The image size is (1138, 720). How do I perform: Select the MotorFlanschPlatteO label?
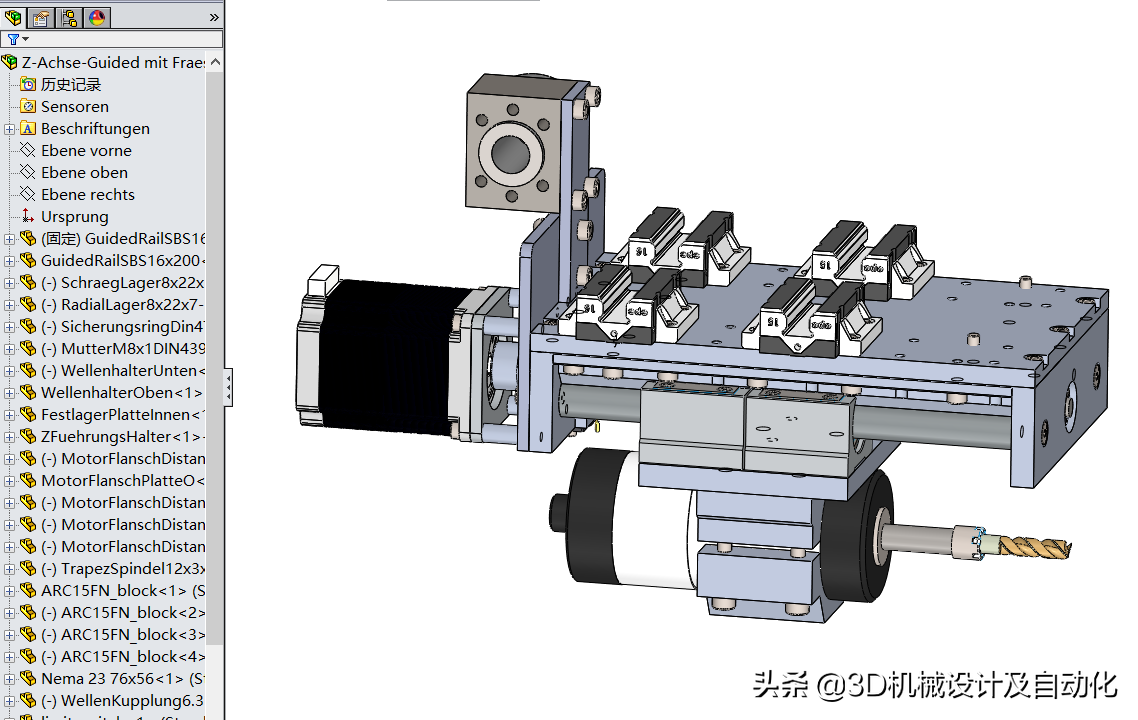click(x=123, y=480)
